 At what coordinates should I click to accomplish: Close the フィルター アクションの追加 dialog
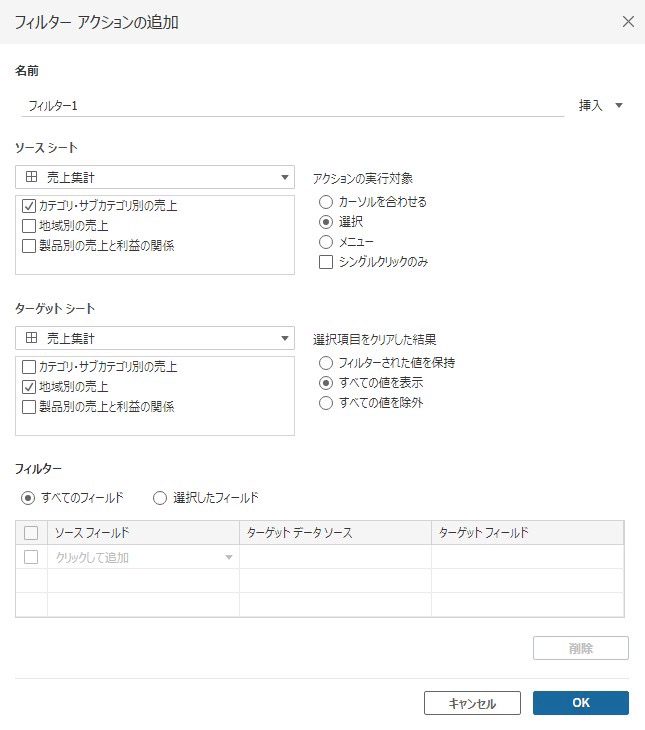628,21
